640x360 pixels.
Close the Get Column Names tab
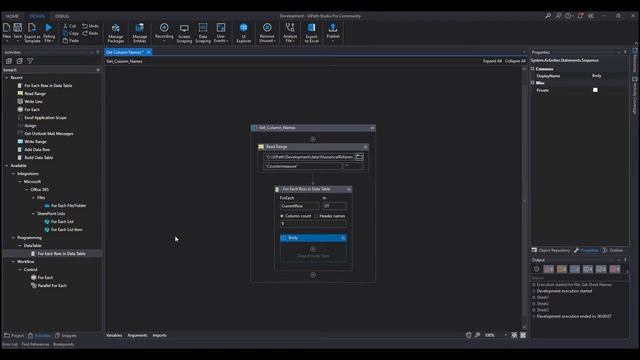[149, 52]
